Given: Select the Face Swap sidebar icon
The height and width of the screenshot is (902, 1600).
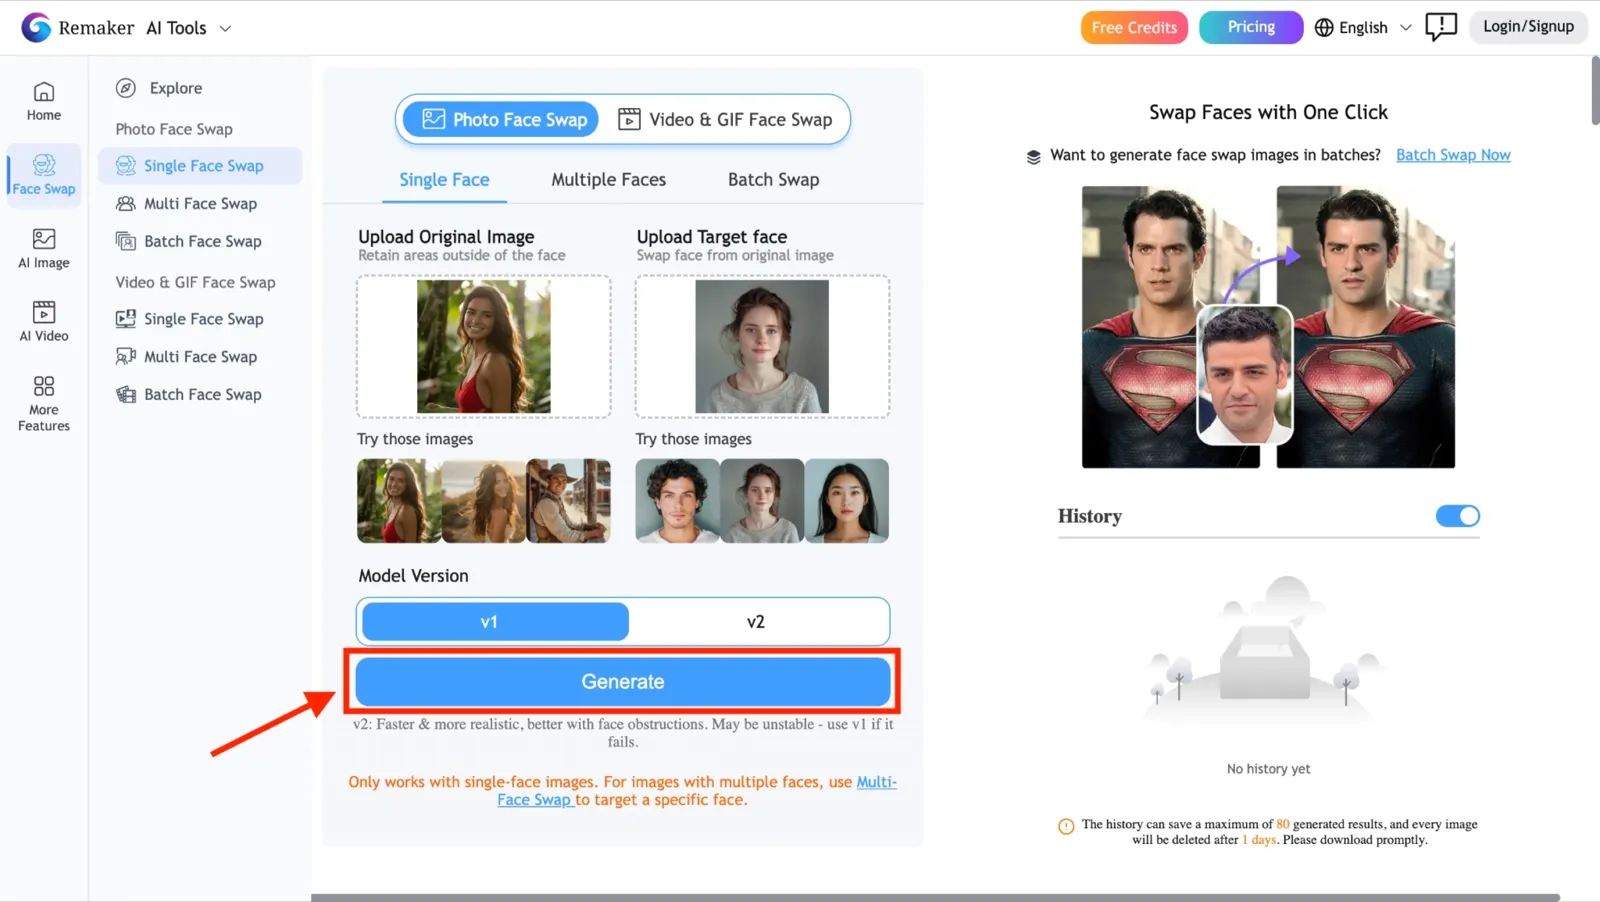Looking at the screenshot, I should (44, 175).
